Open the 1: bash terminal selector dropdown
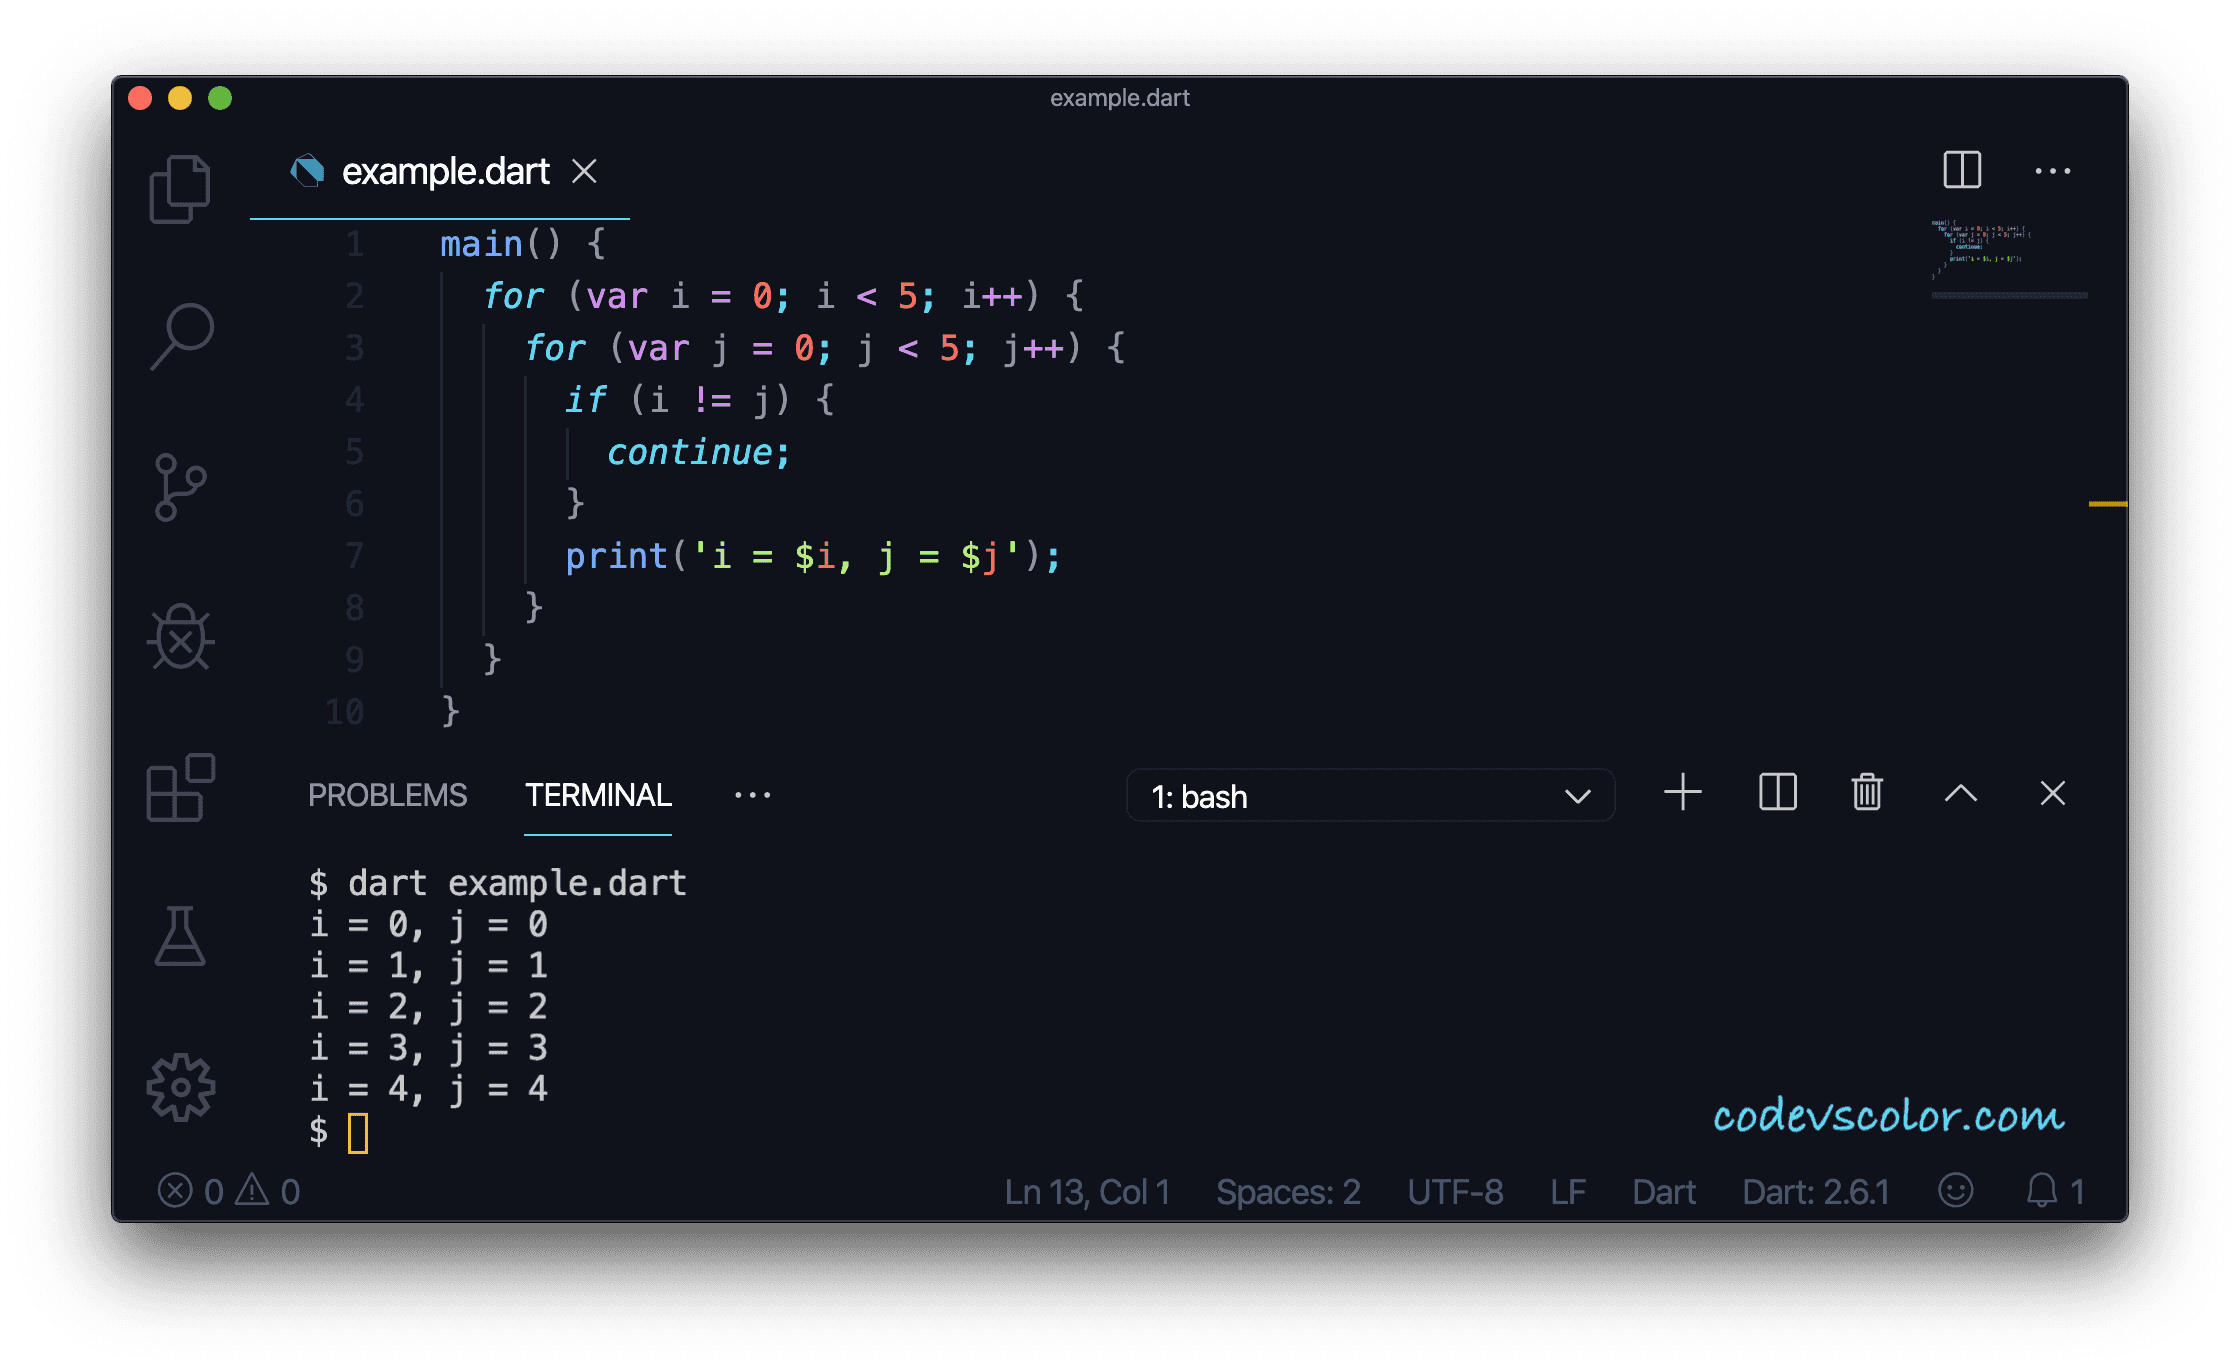The height and width of the screenshot is (1370, 2240). (x=1370, y=796)
